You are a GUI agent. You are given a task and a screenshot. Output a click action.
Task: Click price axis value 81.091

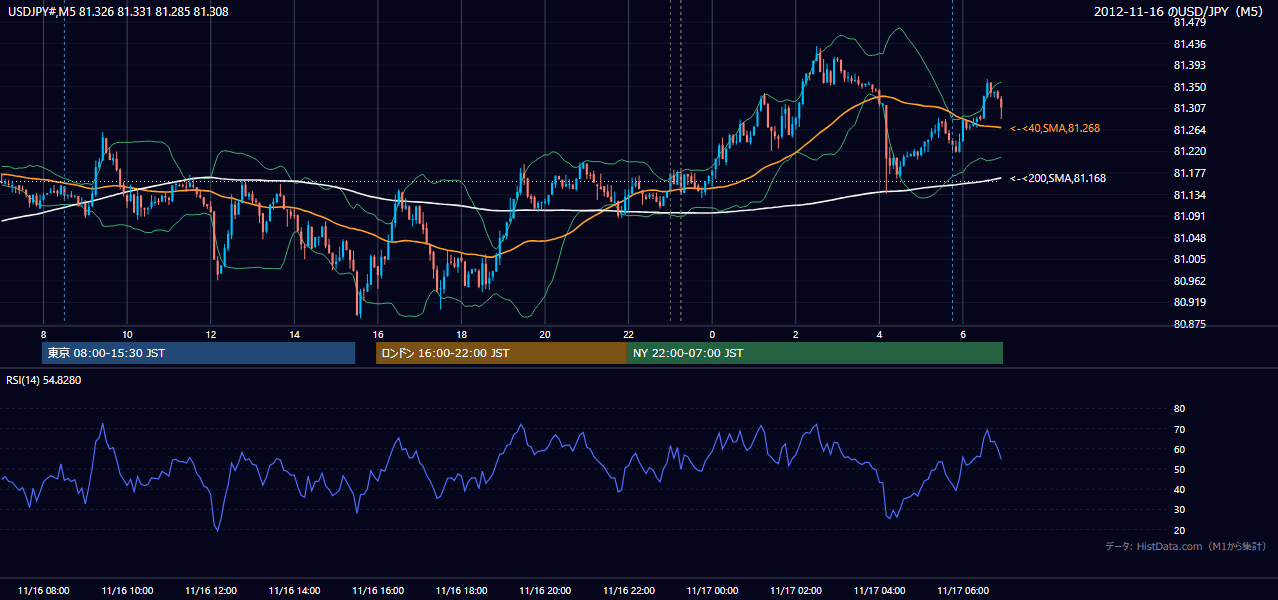(1190, 216)
